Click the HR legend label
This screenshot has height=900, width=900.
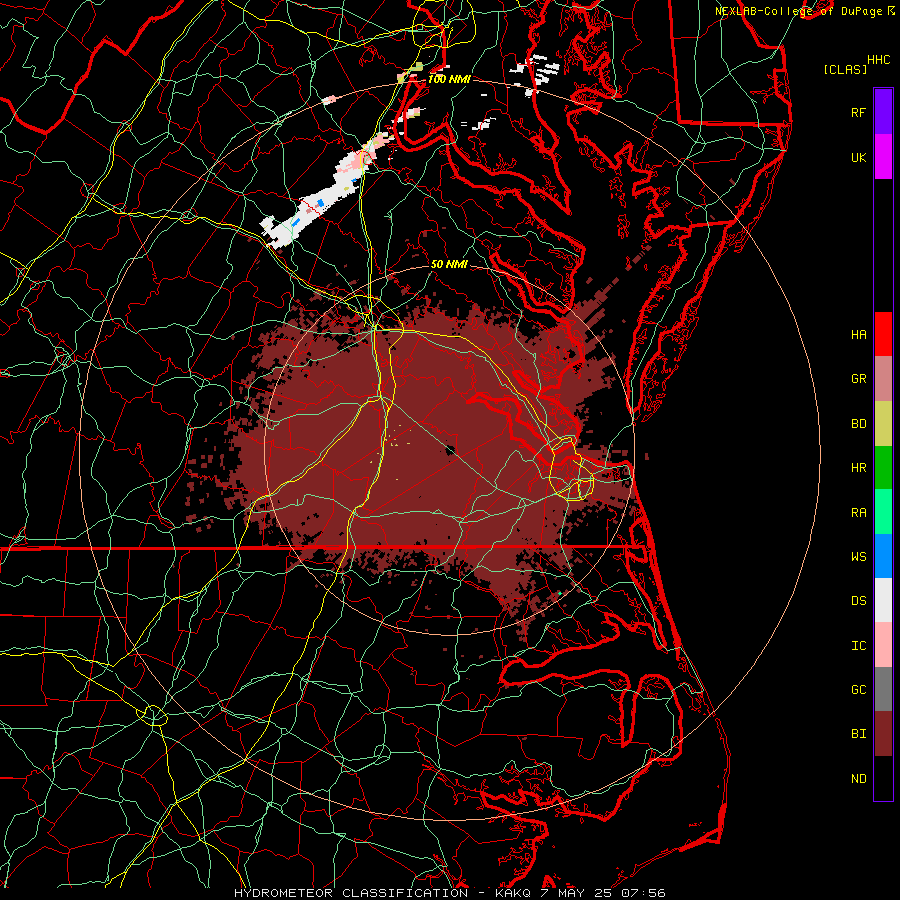coord(858,468)
